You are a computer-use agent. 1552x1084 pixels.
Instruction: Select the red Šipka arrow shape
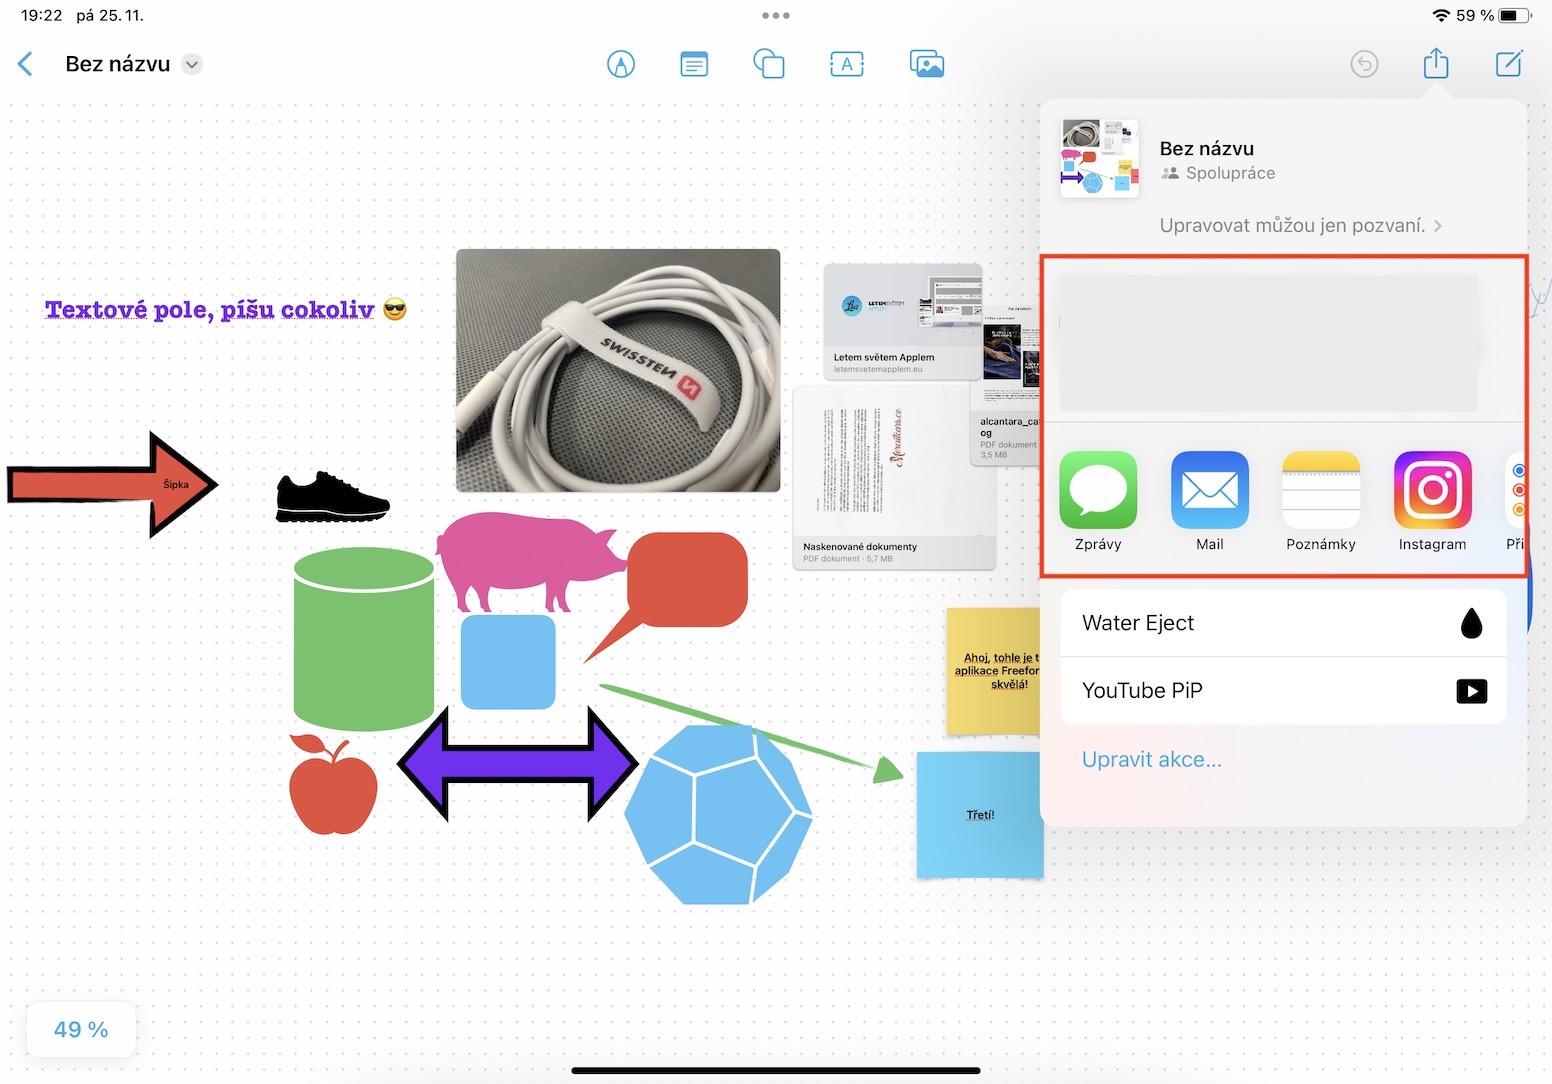tap(112, 485)
